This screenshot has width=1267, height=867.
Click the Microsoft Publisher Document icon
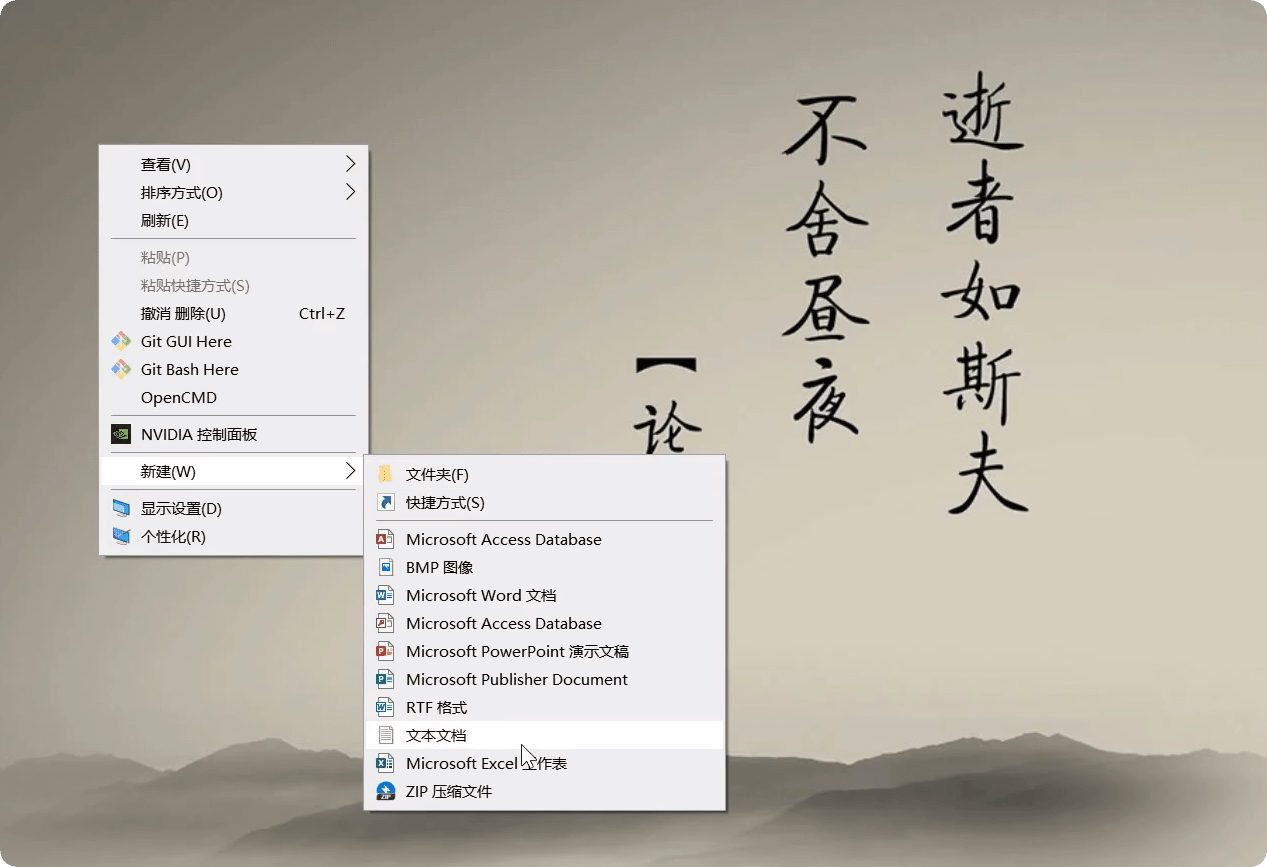click(385, 679)
